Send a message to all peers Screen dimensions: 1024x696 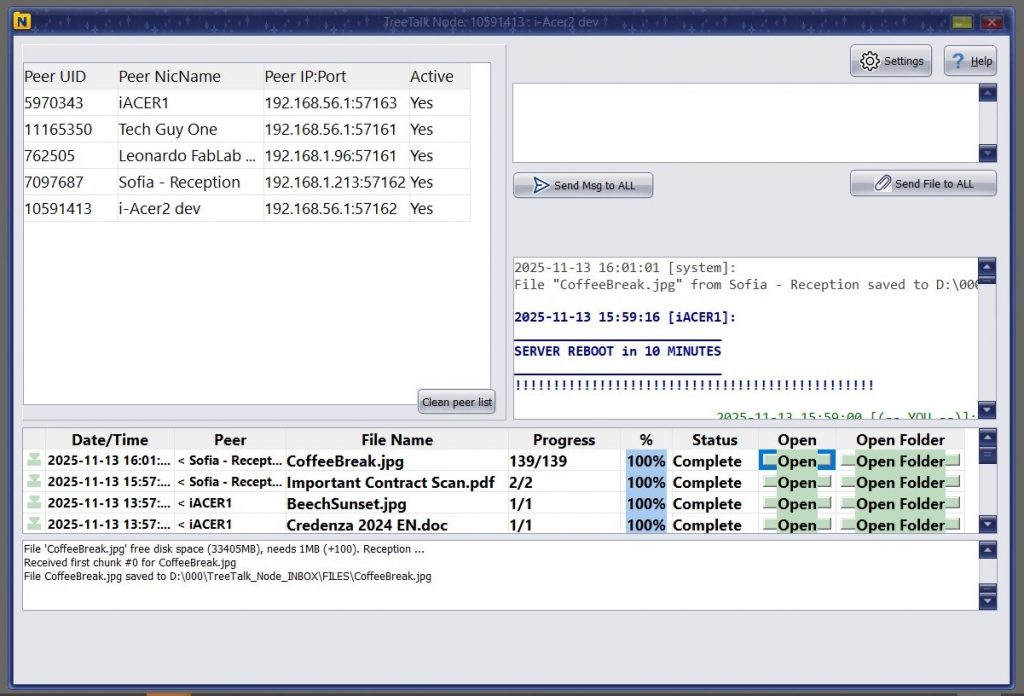pyautogui.click(x=583, y=184)
